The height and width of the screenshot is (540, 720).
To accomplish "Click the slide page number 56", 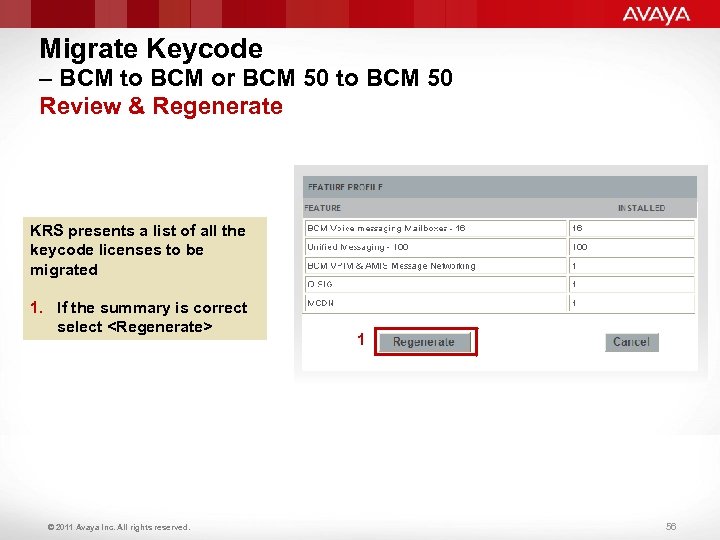I will pyautogui.click(x=671, y=526).
